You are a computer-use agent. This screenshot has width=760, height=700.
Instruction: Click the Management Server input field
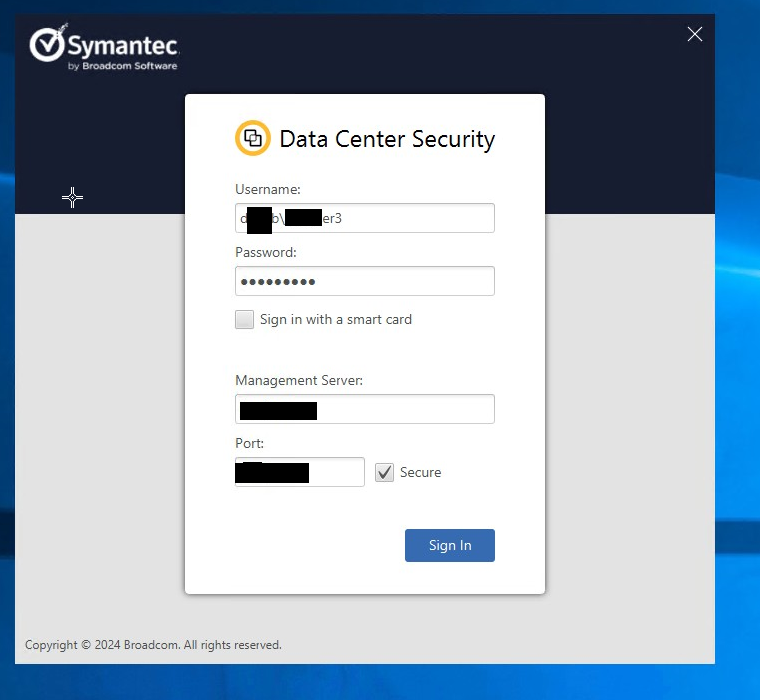click(364, 409)
